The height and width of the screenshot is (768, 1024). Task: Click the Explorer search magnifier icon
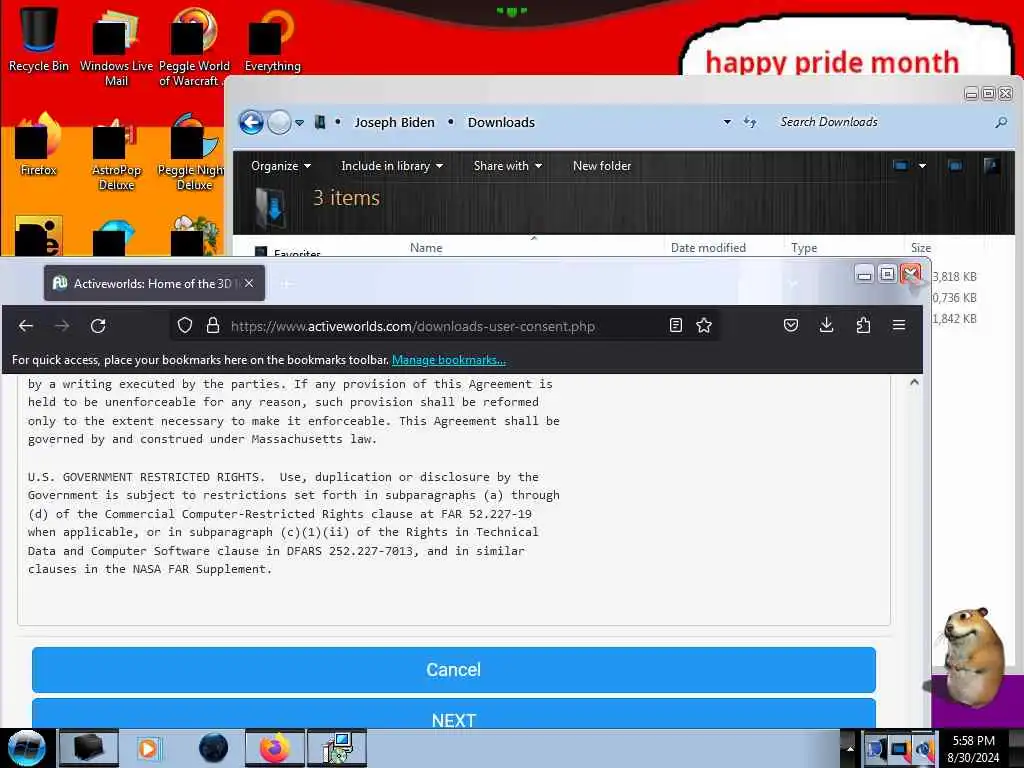click(1001, 122)
